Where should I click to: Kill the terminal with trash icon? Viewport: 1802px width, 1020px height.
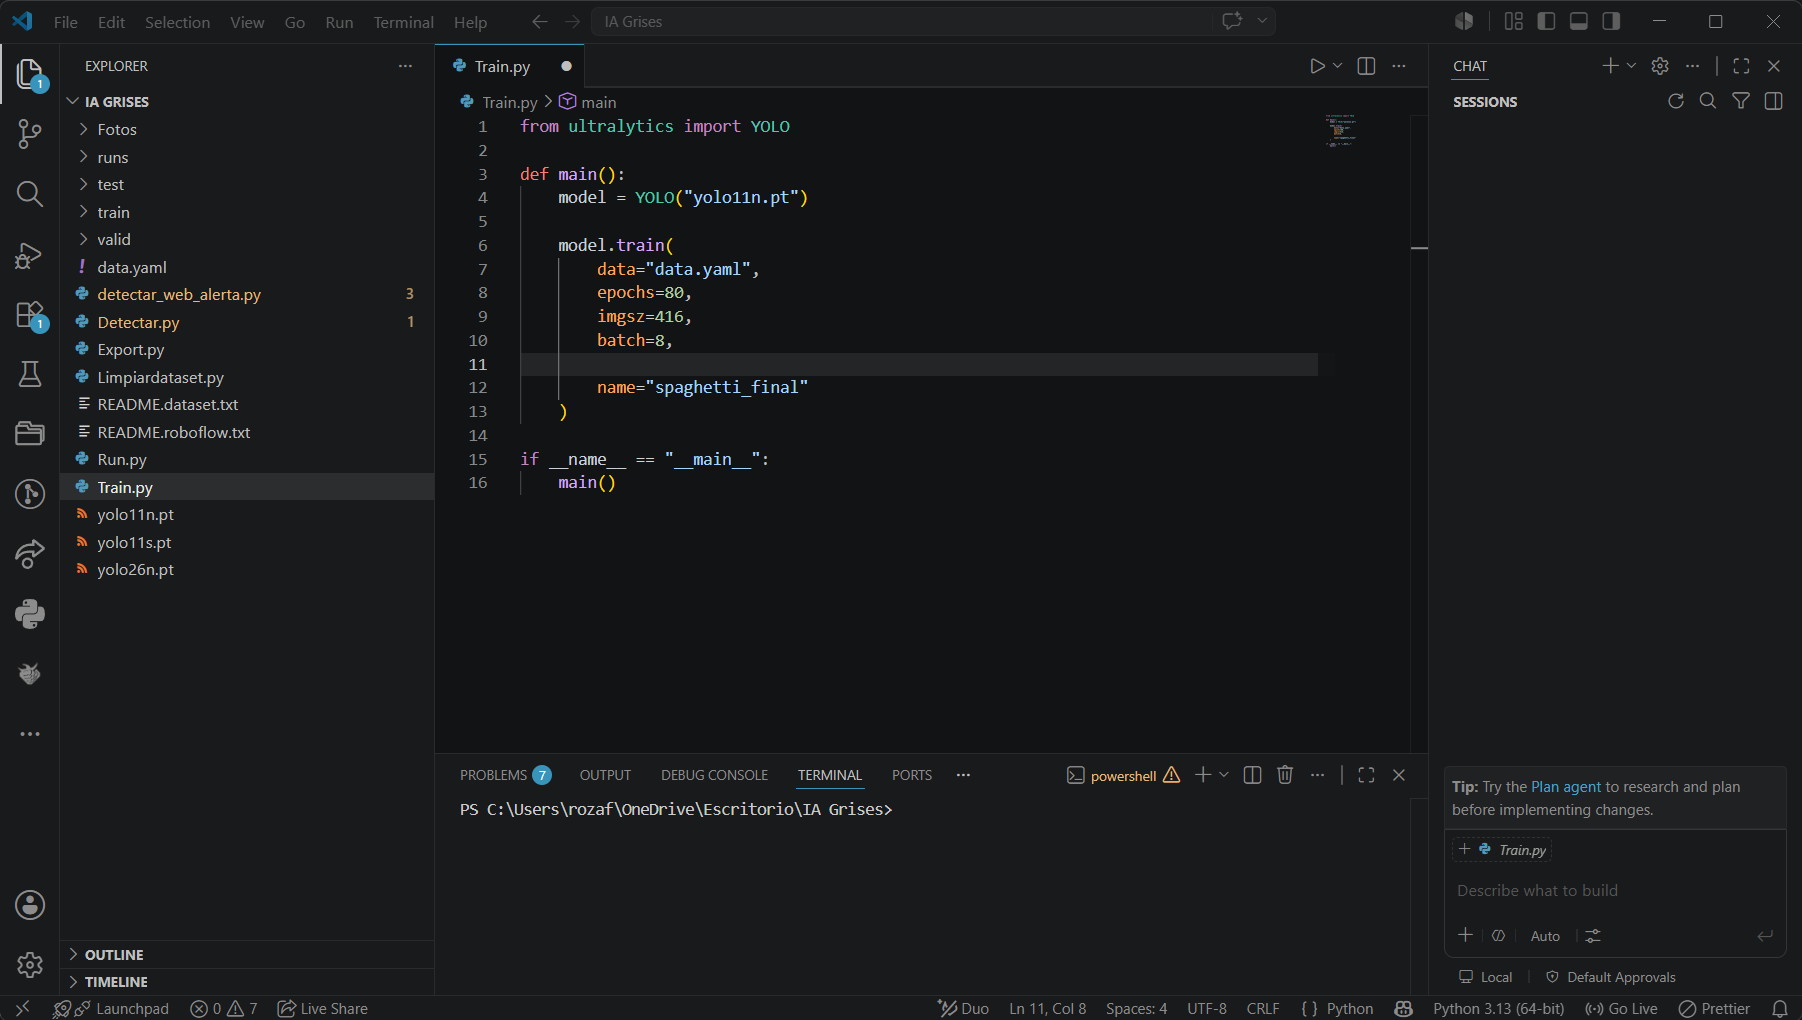(1285, 775)
